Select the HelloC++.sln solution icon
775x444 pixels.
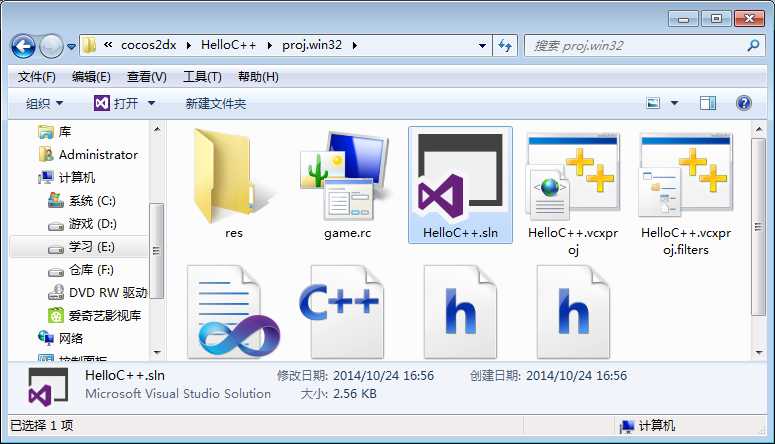tap(460, 177)
